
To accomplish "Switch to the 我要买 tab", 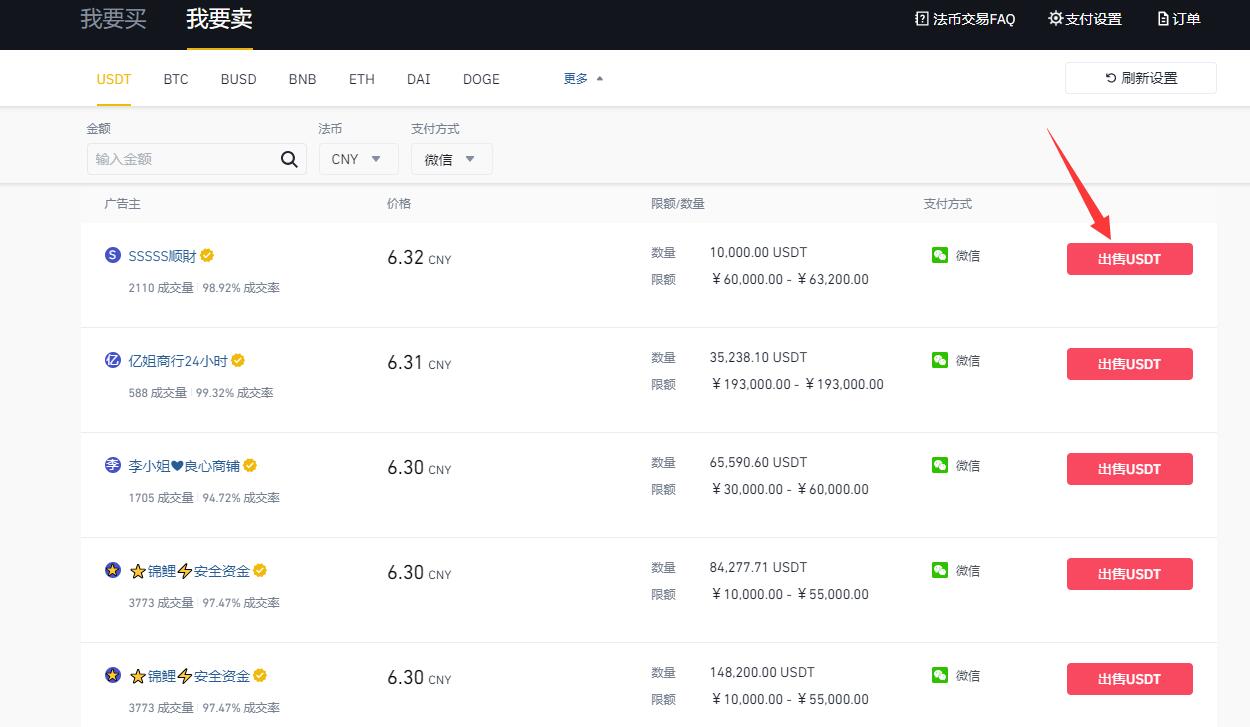I will point(113,19).
